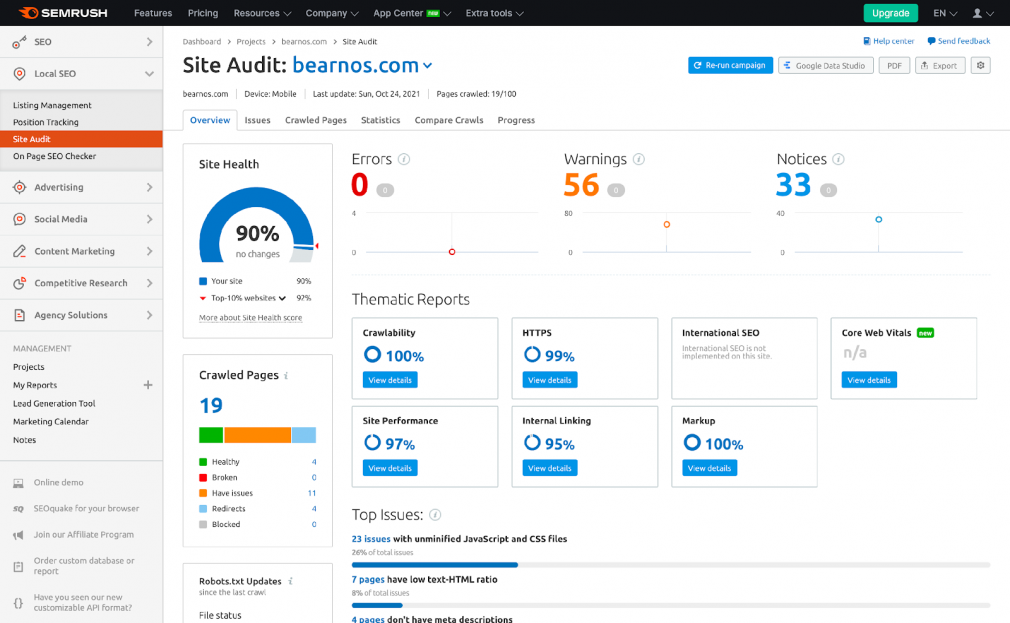View details for Internal Linking
The width and height of the screenshot is (1010, 623).
click(x=549, y=468)
